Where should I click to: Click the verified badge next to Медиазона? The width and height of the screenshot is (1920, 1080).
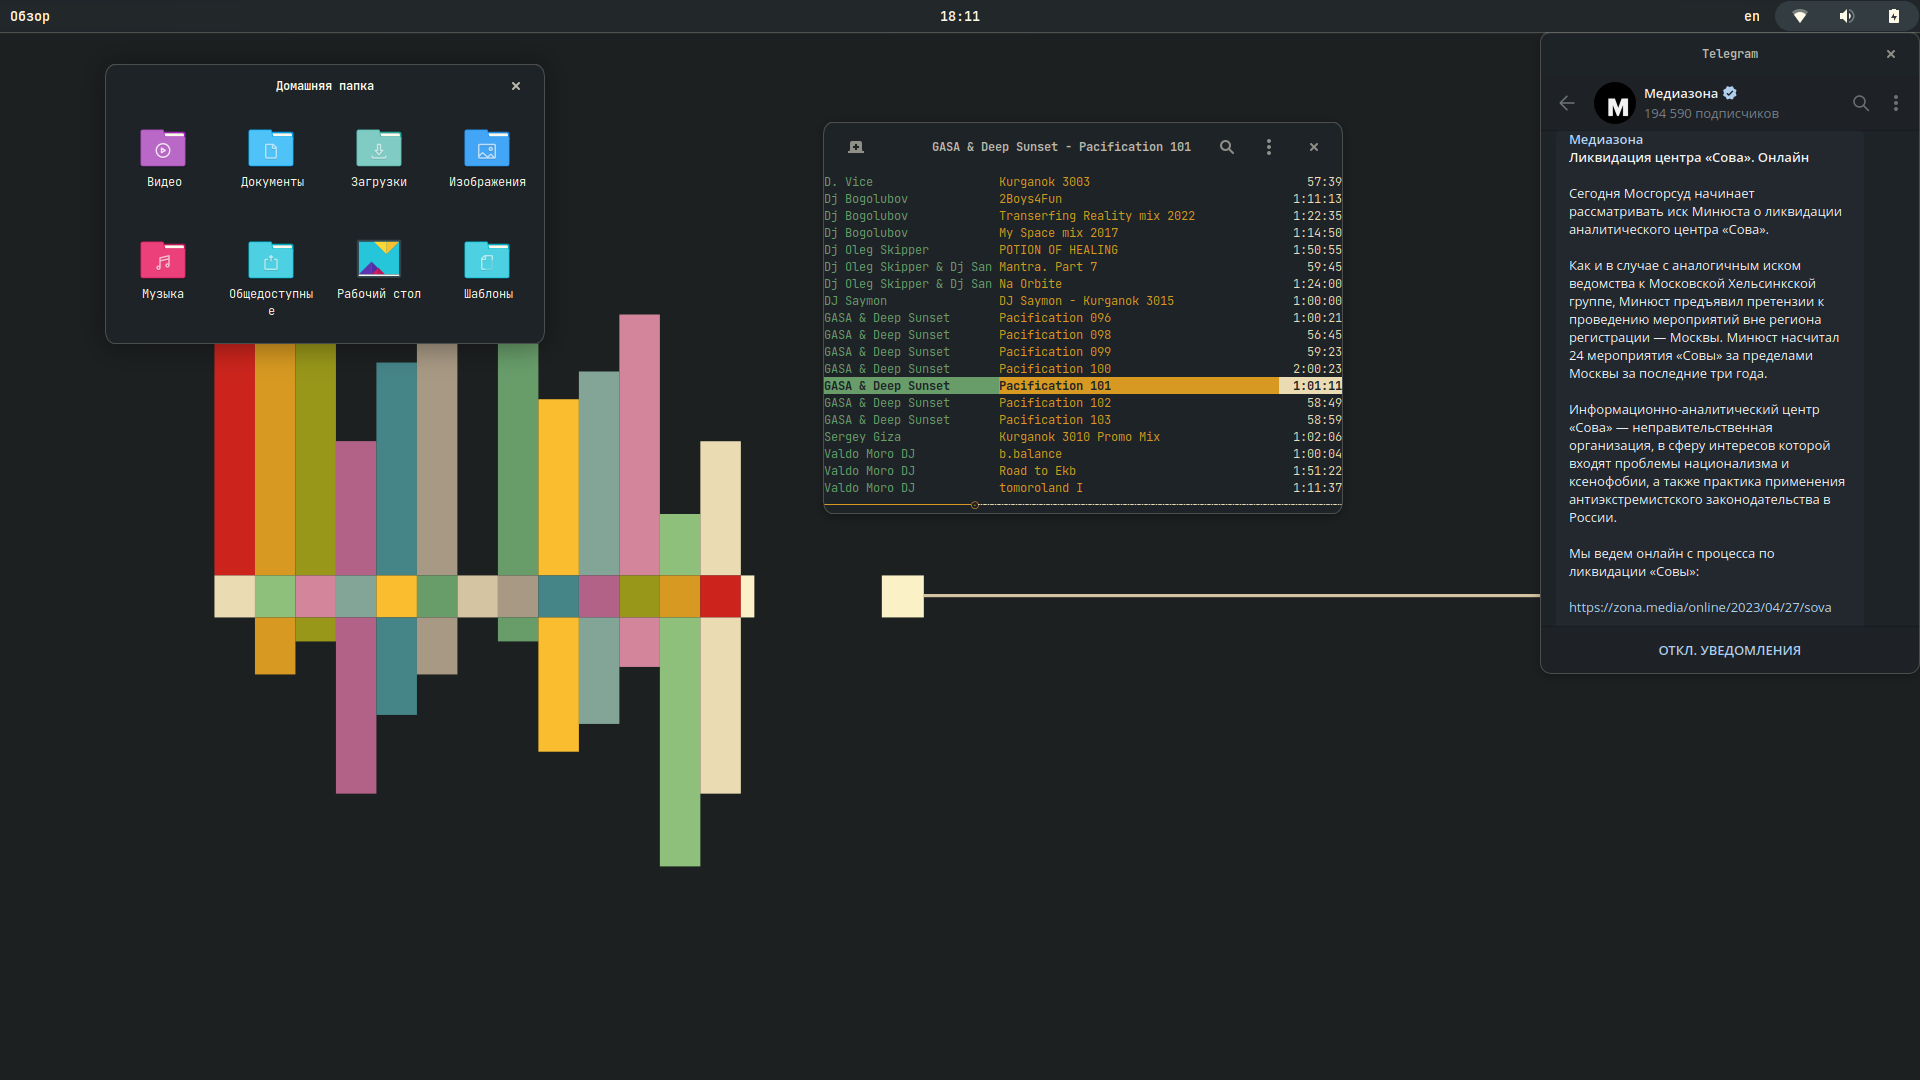(x=1730, y=92)
